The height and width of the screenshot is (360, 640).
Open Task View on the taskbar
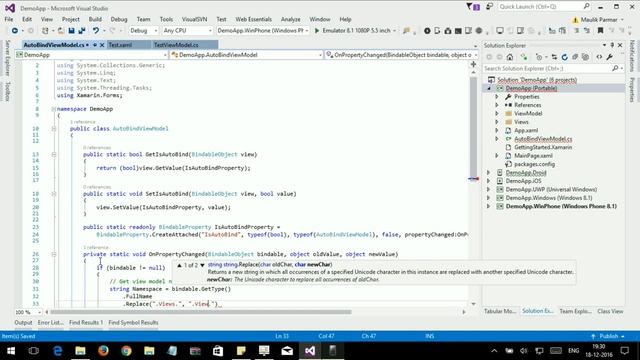coord(34,351)
